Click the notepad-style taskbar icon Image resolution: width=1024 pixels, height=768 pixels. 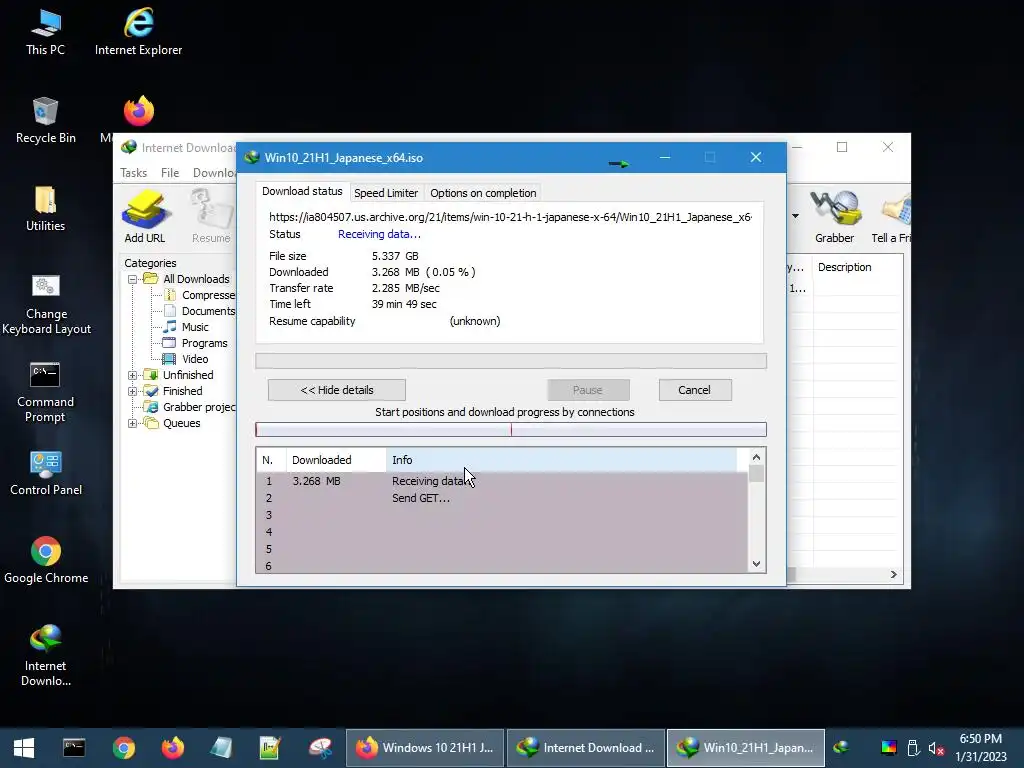tap(221, 748)
